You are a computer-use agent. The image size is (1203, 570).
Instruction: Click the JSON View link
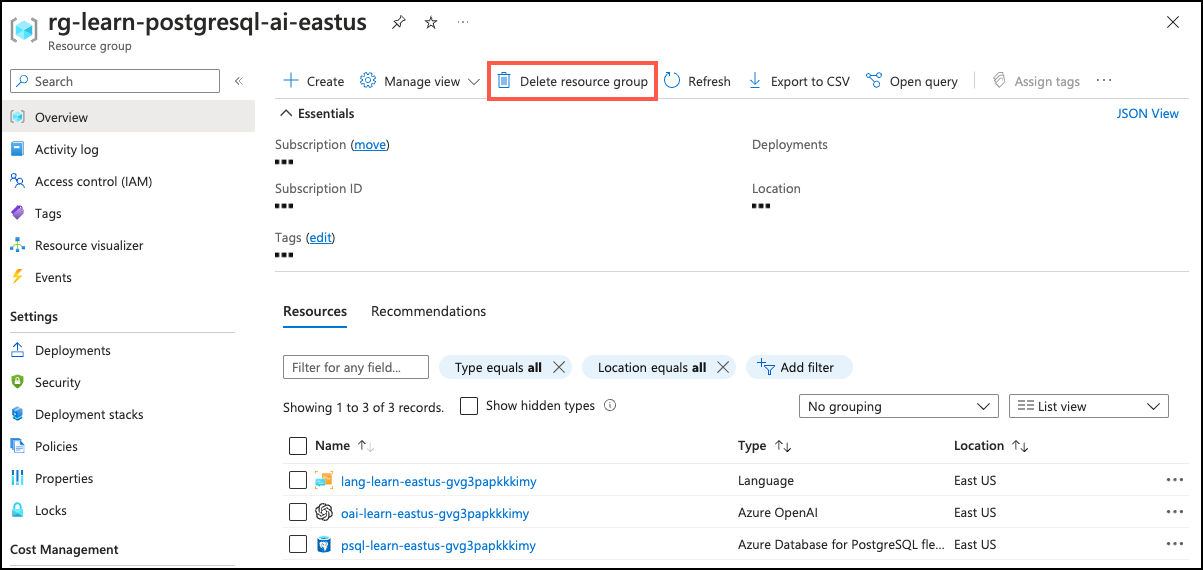click(1147, 113)
